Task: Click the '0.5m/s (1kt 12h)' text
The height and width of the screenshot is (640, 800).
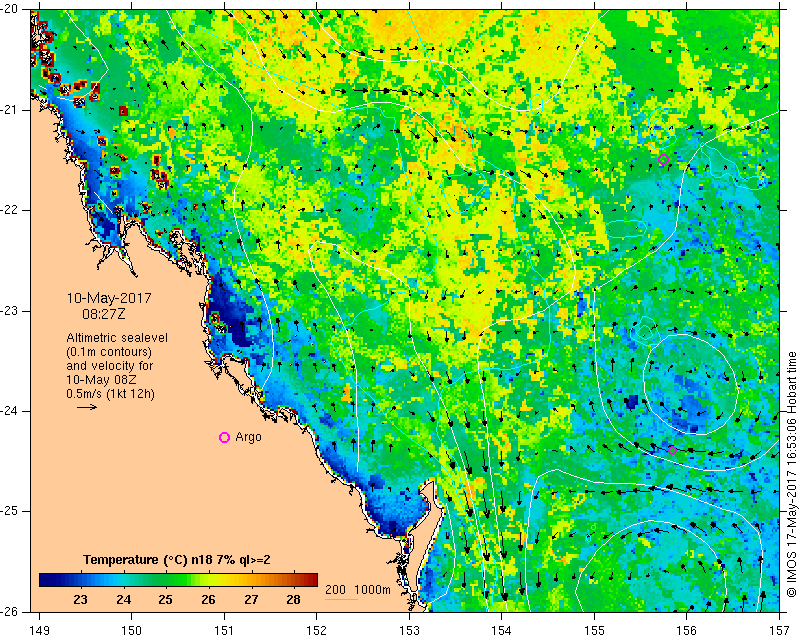Action: pyautogui.click(x=111, y=394)
